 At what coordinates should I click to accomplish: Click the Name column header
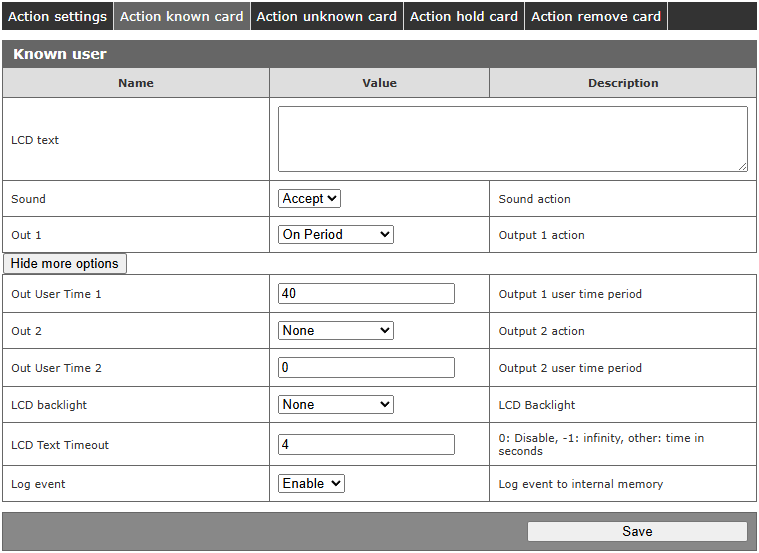136,83
